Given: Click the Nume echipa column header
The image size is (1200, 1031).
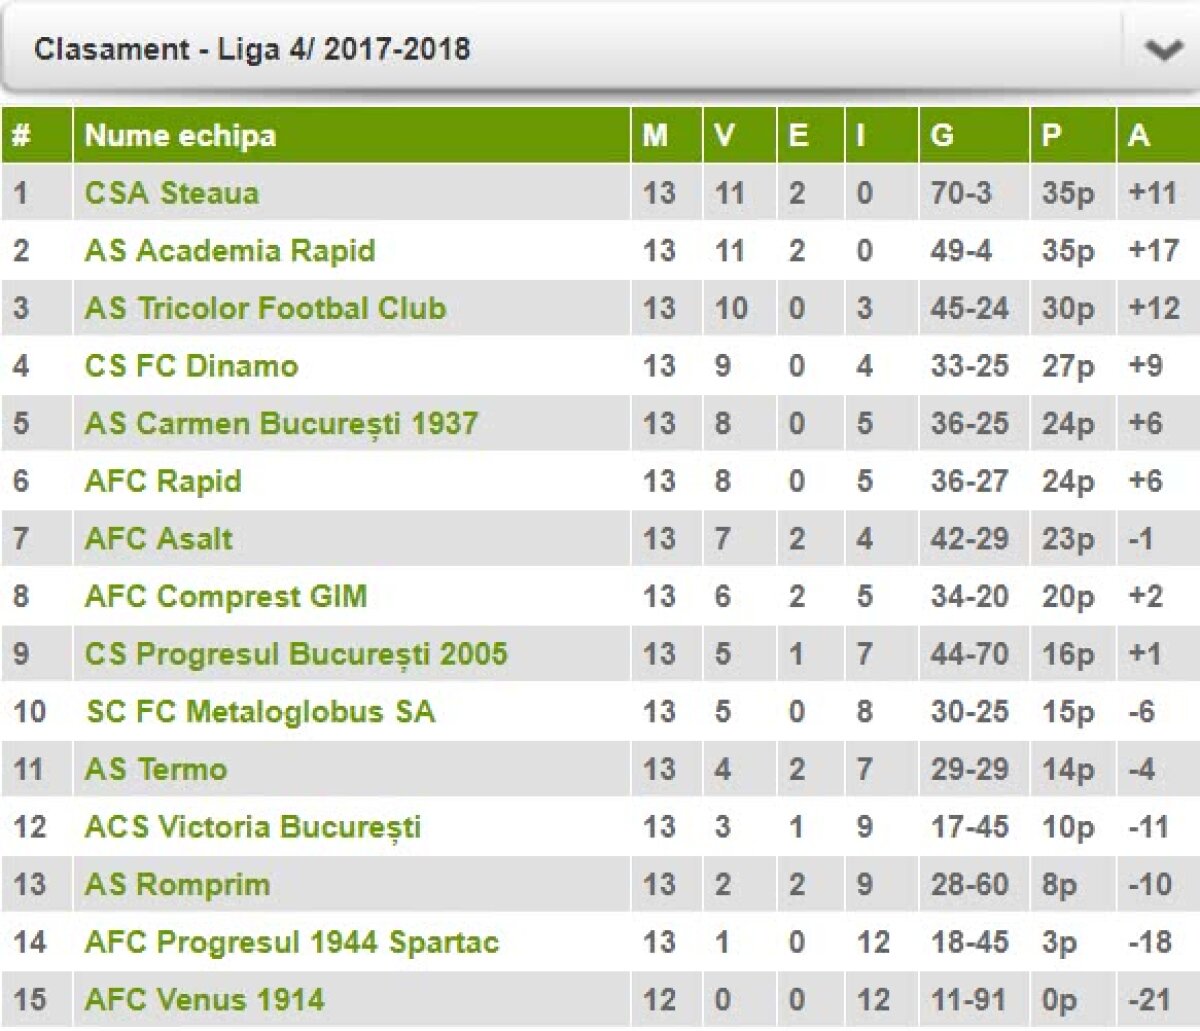Looking at the screenshot, I should pyautogui.click(x=180, y=135).
